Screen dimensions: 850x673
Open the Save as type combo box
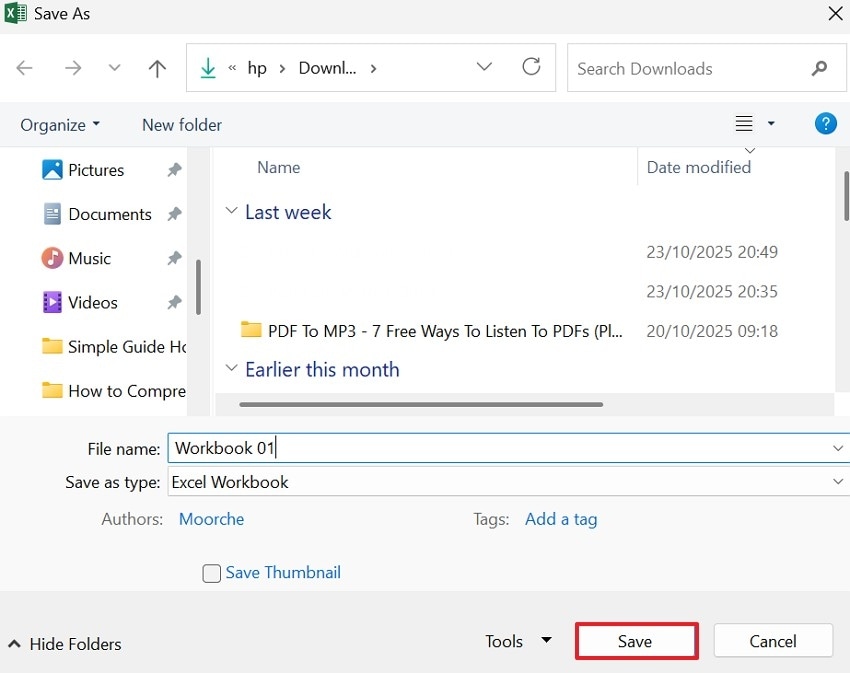(x=508, y=482)
